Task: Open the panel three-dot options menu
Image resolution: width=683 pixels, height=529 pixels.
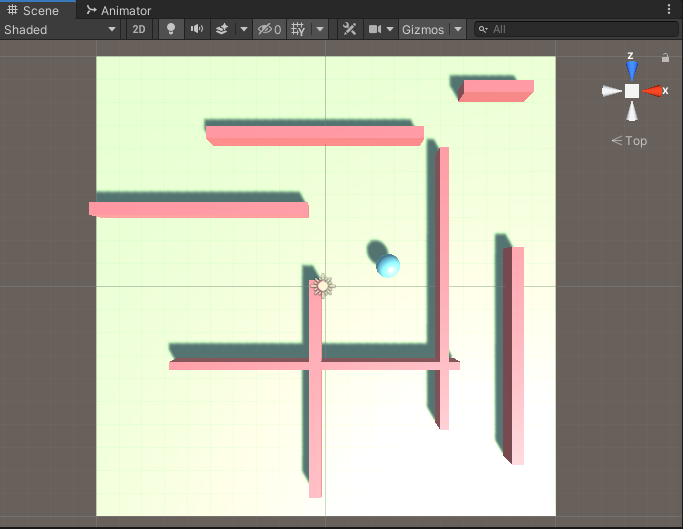Action: tap(669, 9)
